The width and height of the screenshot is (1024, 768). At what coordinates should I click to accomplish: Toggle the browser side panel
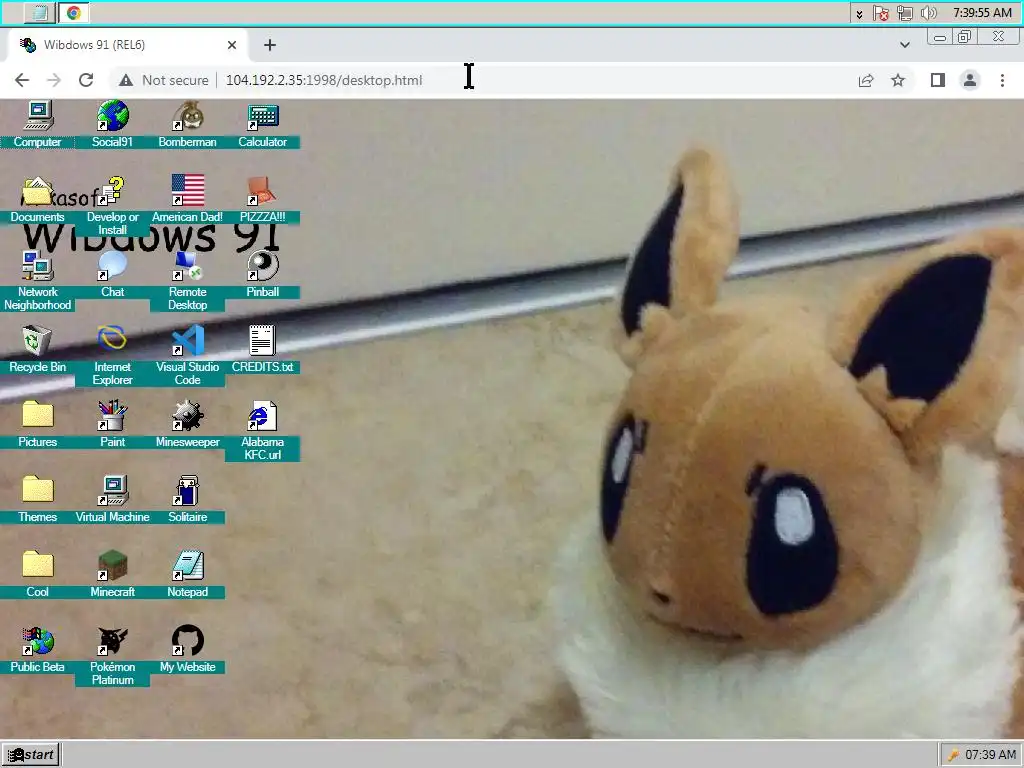938,80
